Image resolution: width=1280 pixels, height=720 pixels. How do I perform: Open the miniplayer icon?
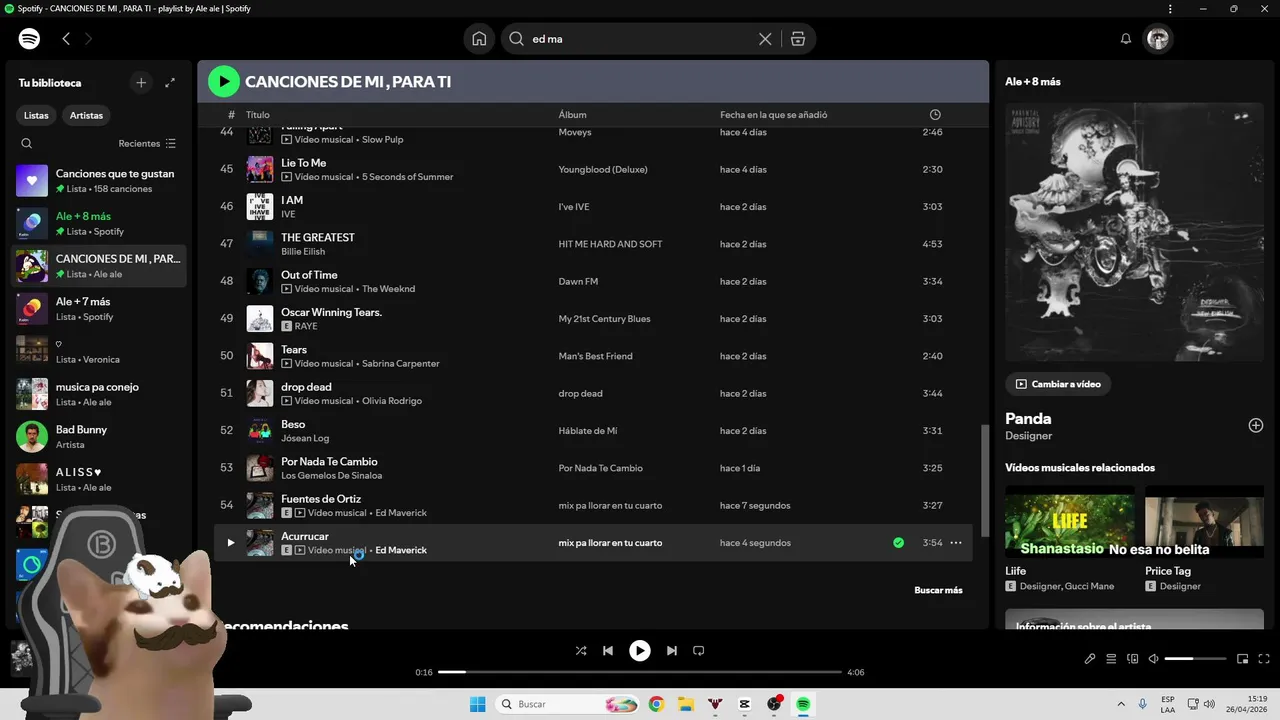(1242, 659)
